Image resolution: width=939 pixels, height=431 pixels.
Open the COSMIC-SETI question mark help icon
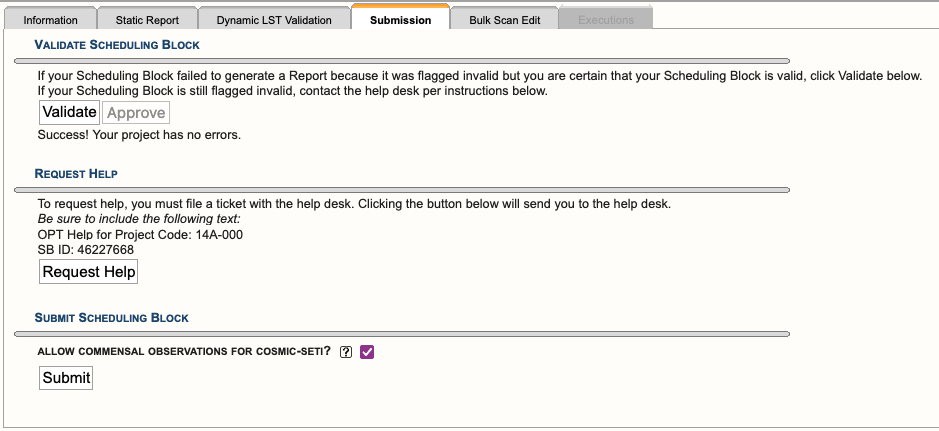(x=346, y=352)
